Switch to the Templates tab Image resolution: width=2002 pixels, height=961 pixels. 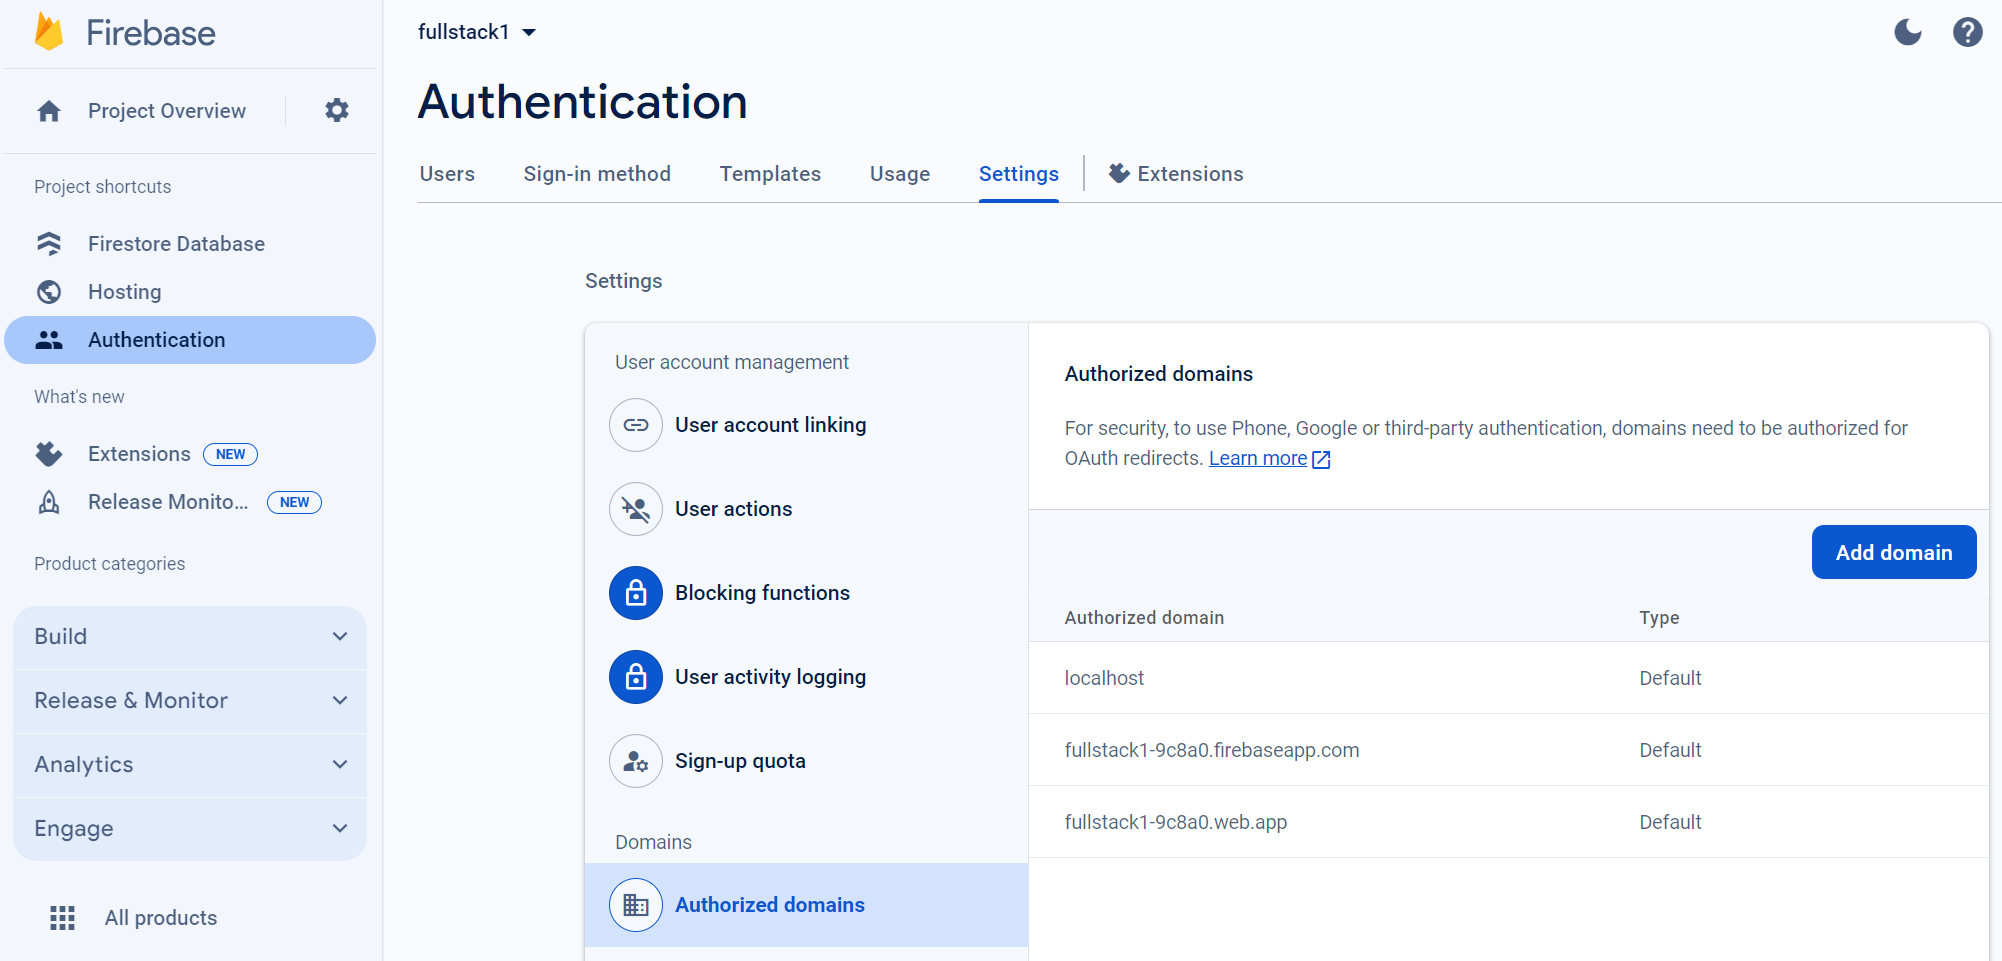[x=770, y=173]
